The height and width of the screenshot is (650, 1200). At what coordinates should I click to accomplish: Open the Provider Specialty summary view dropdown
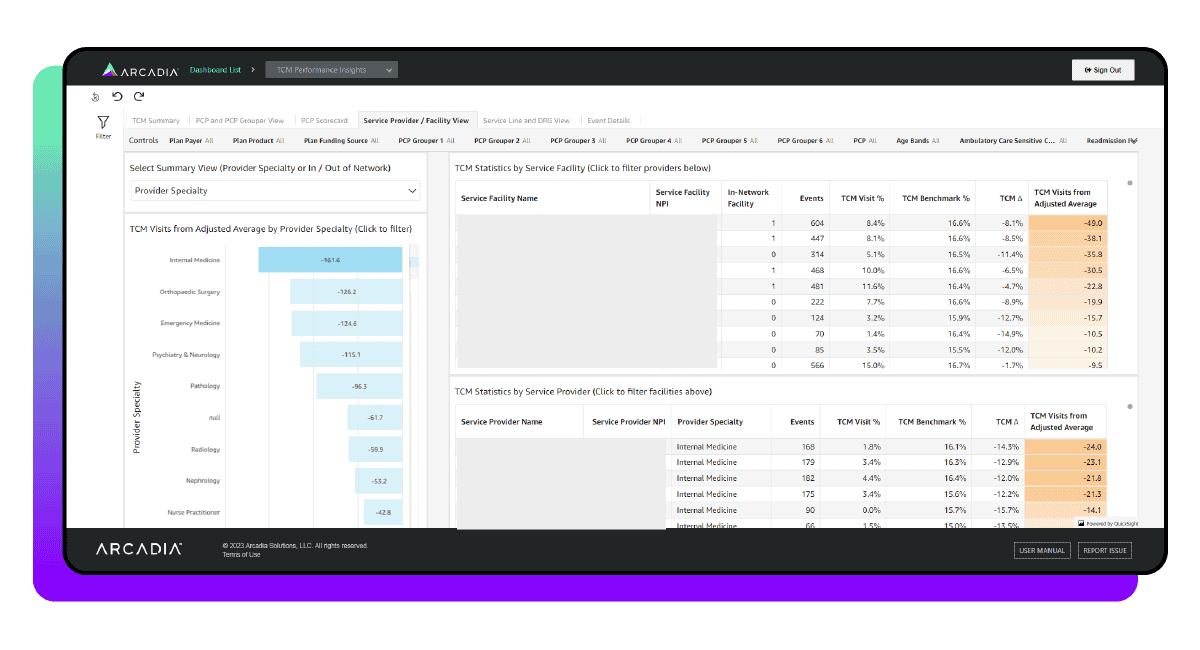point(276,190)
